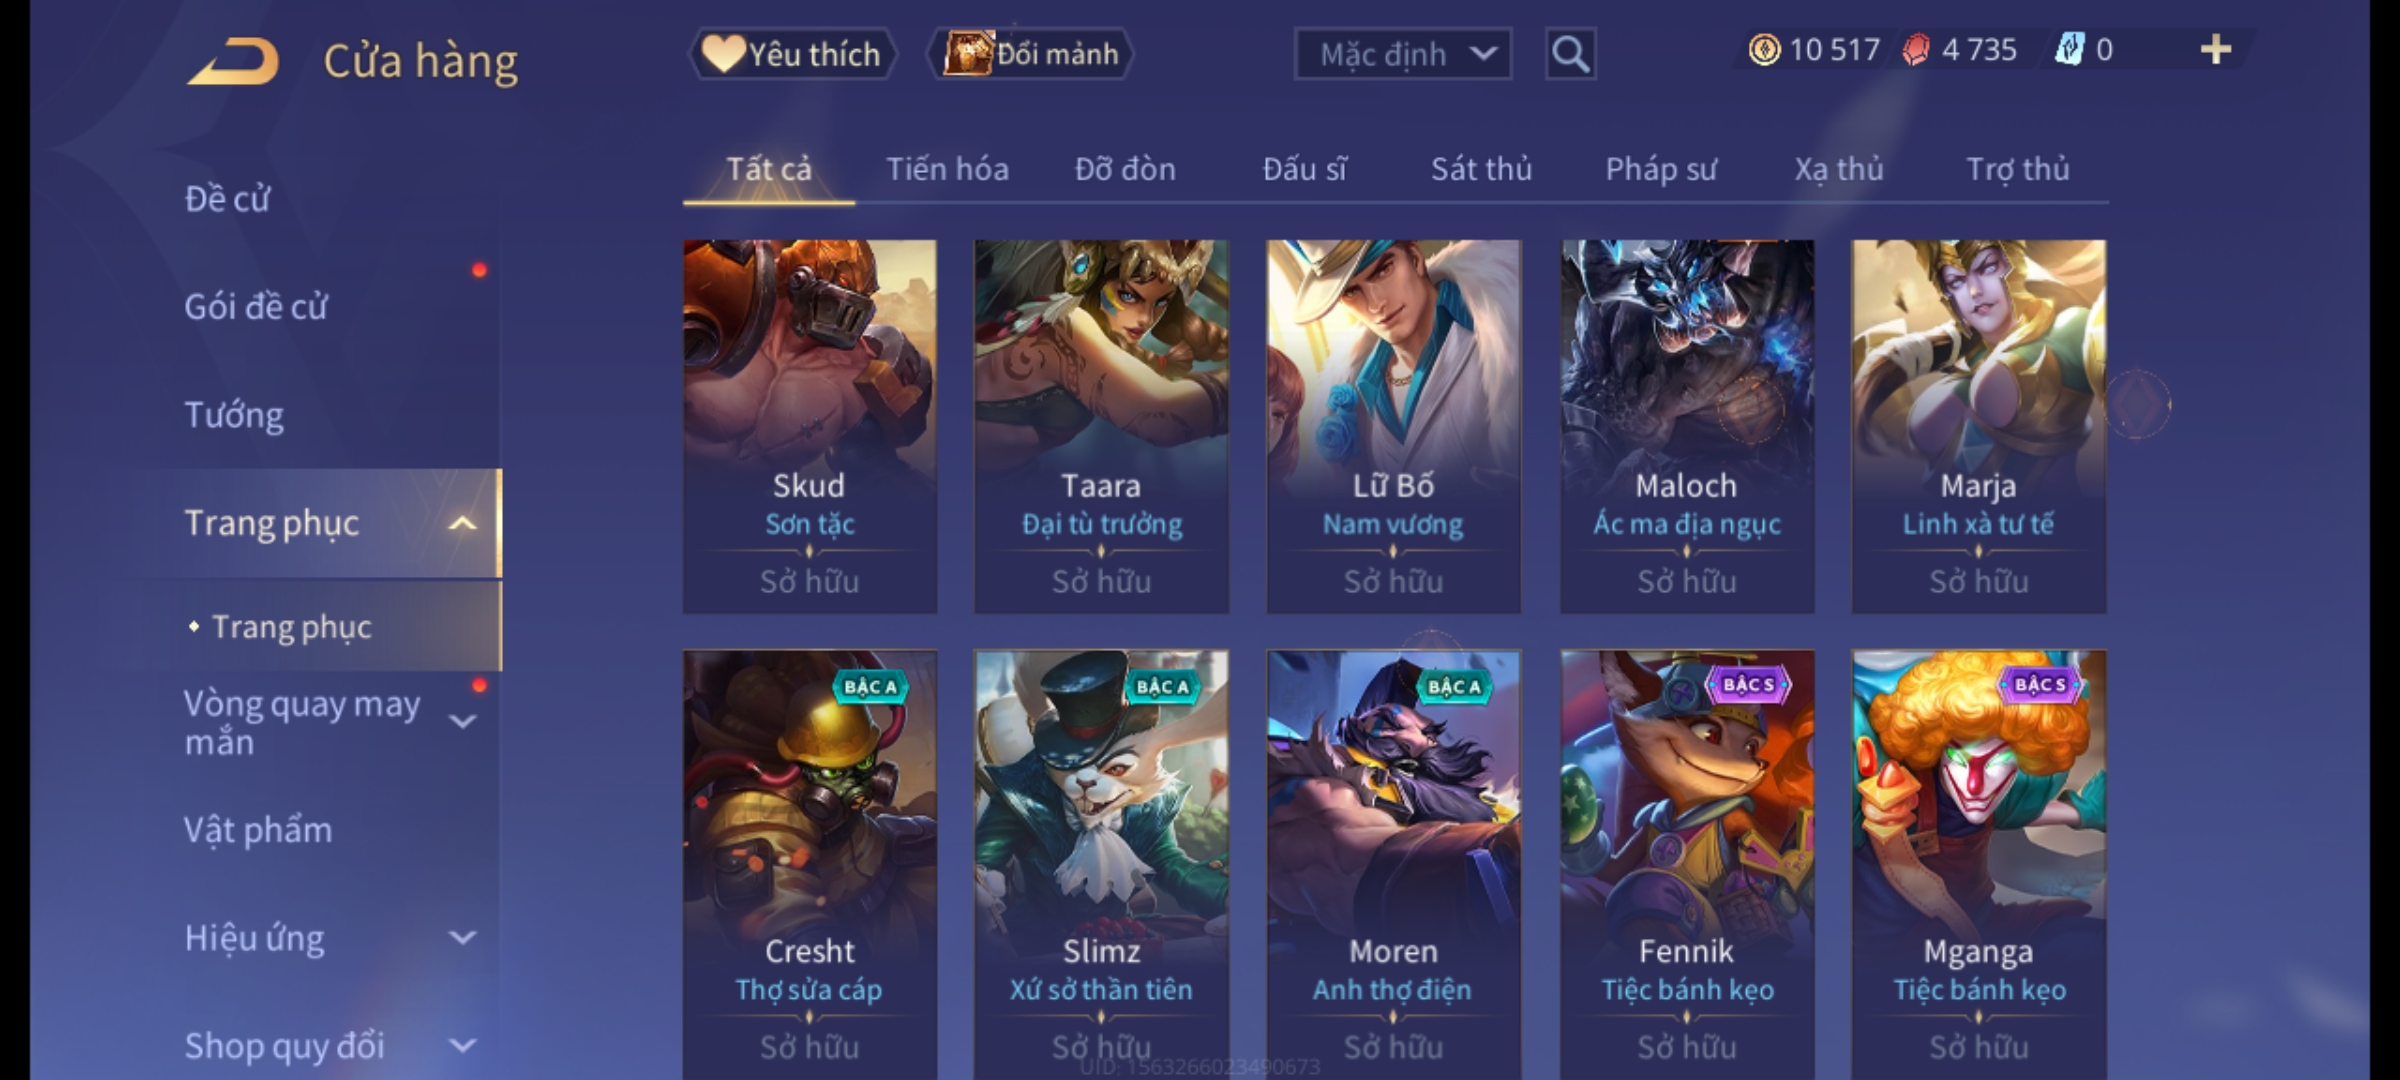The width and height of the screenshot is (2400, 1080).
Task: Open Tướng in the sidebar
Action: coord(234,415)
